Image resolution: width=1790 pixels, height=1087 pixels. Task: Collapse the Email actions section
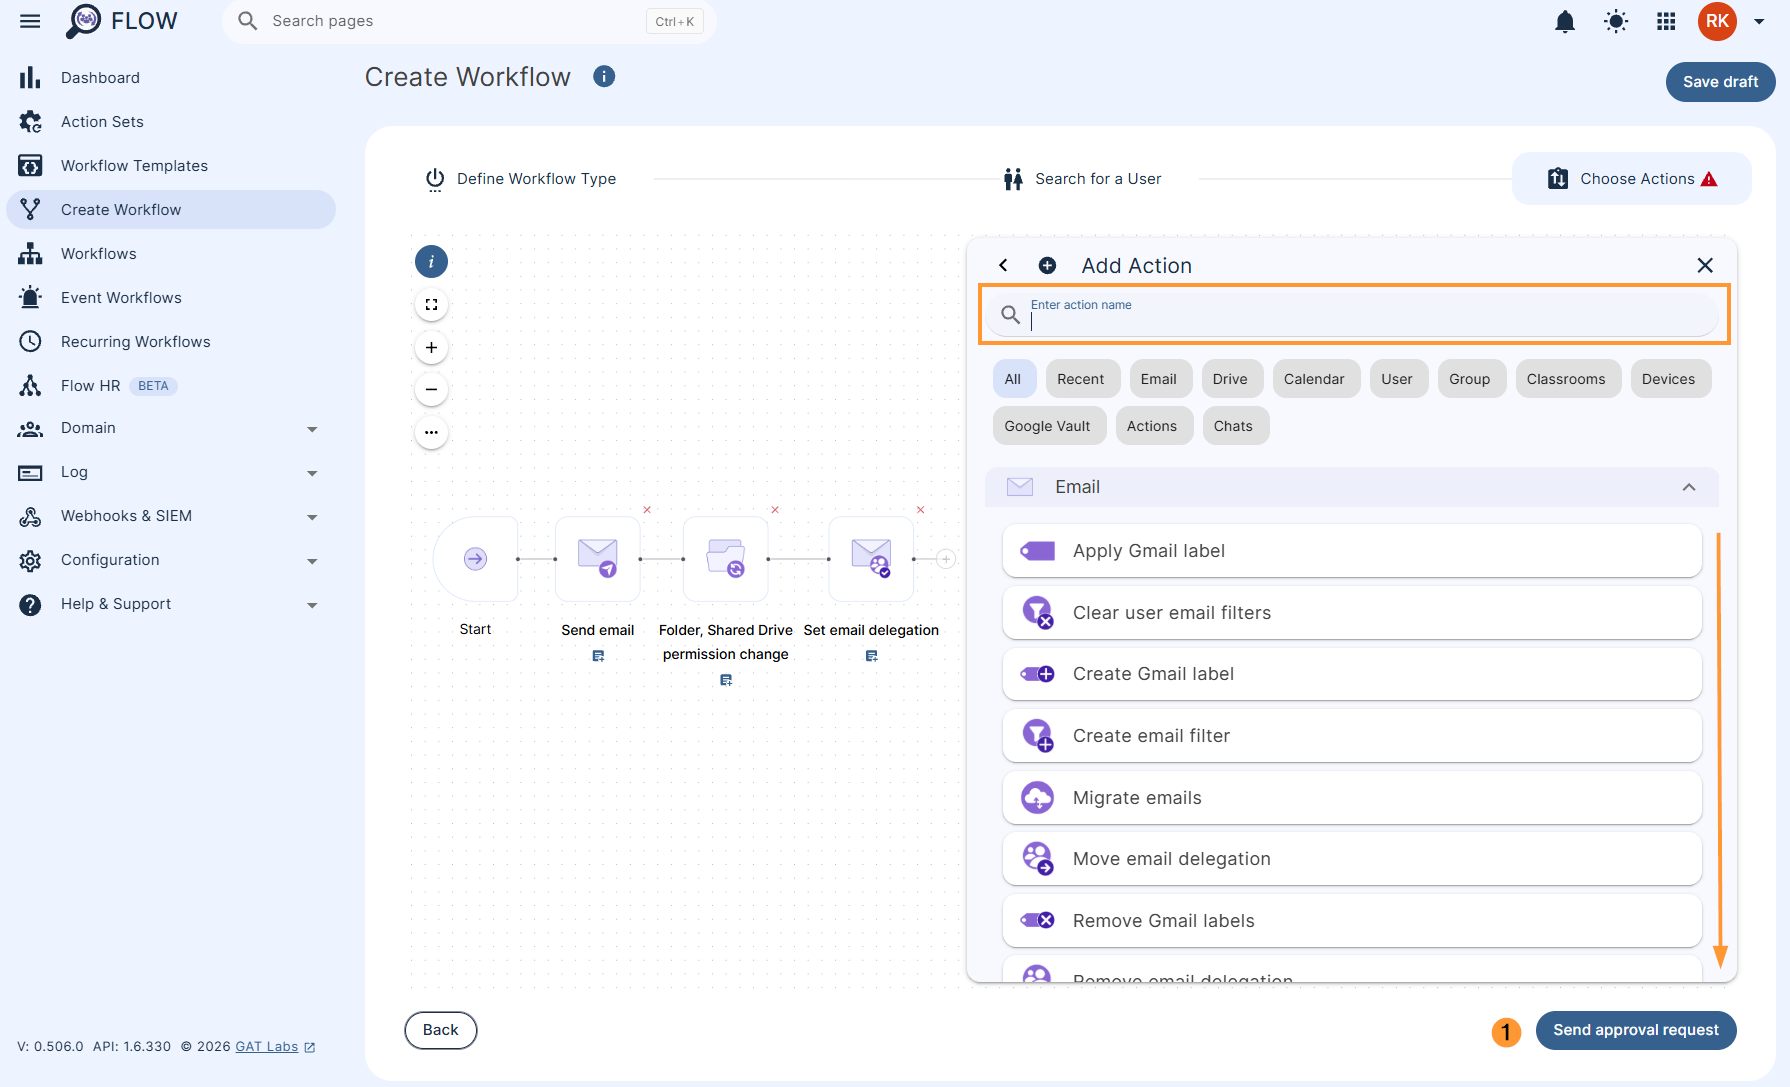tap(1689, 487)
